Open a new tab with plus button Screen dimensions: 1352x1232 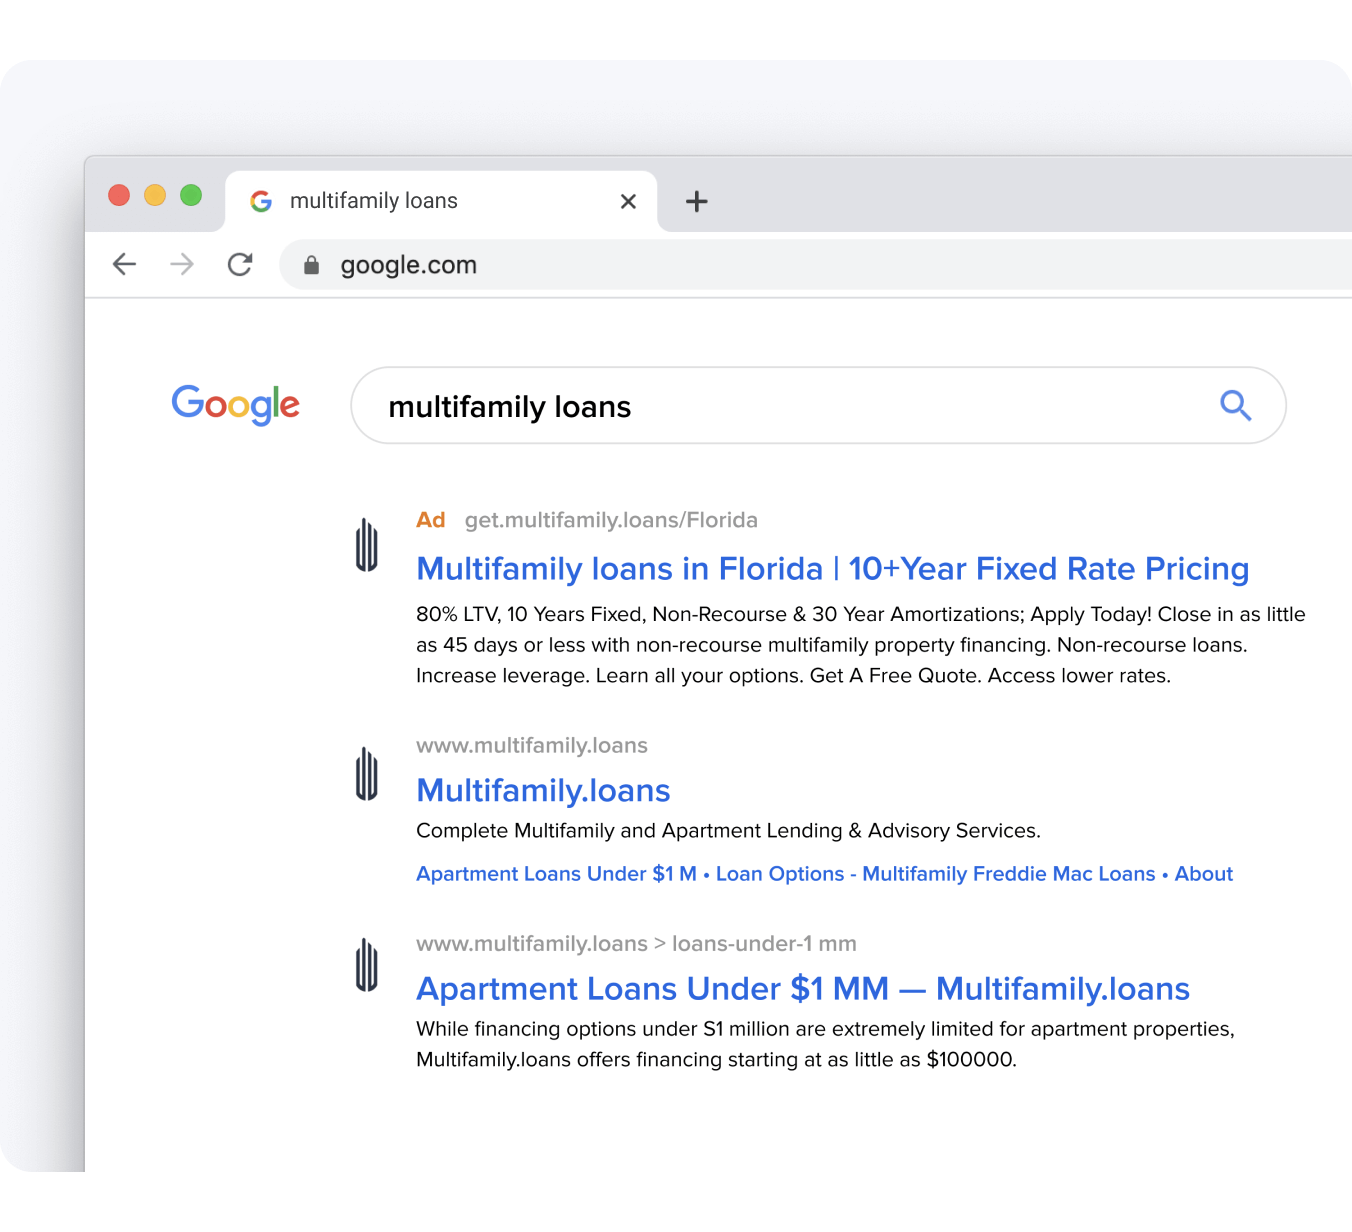click(696, 202)
